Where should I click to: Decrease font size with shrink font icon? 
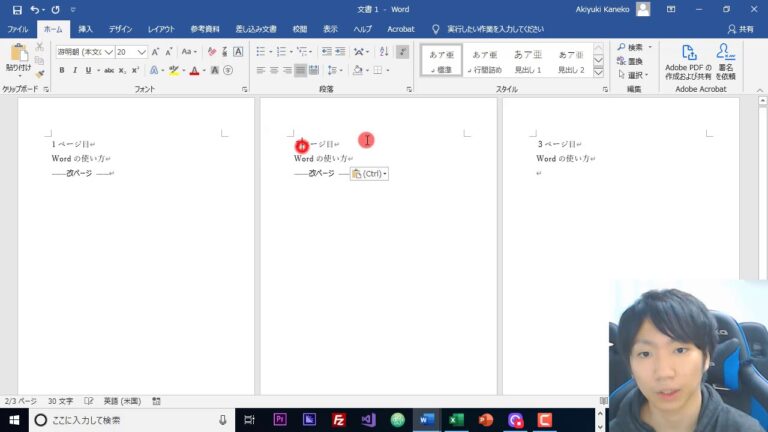168,52
